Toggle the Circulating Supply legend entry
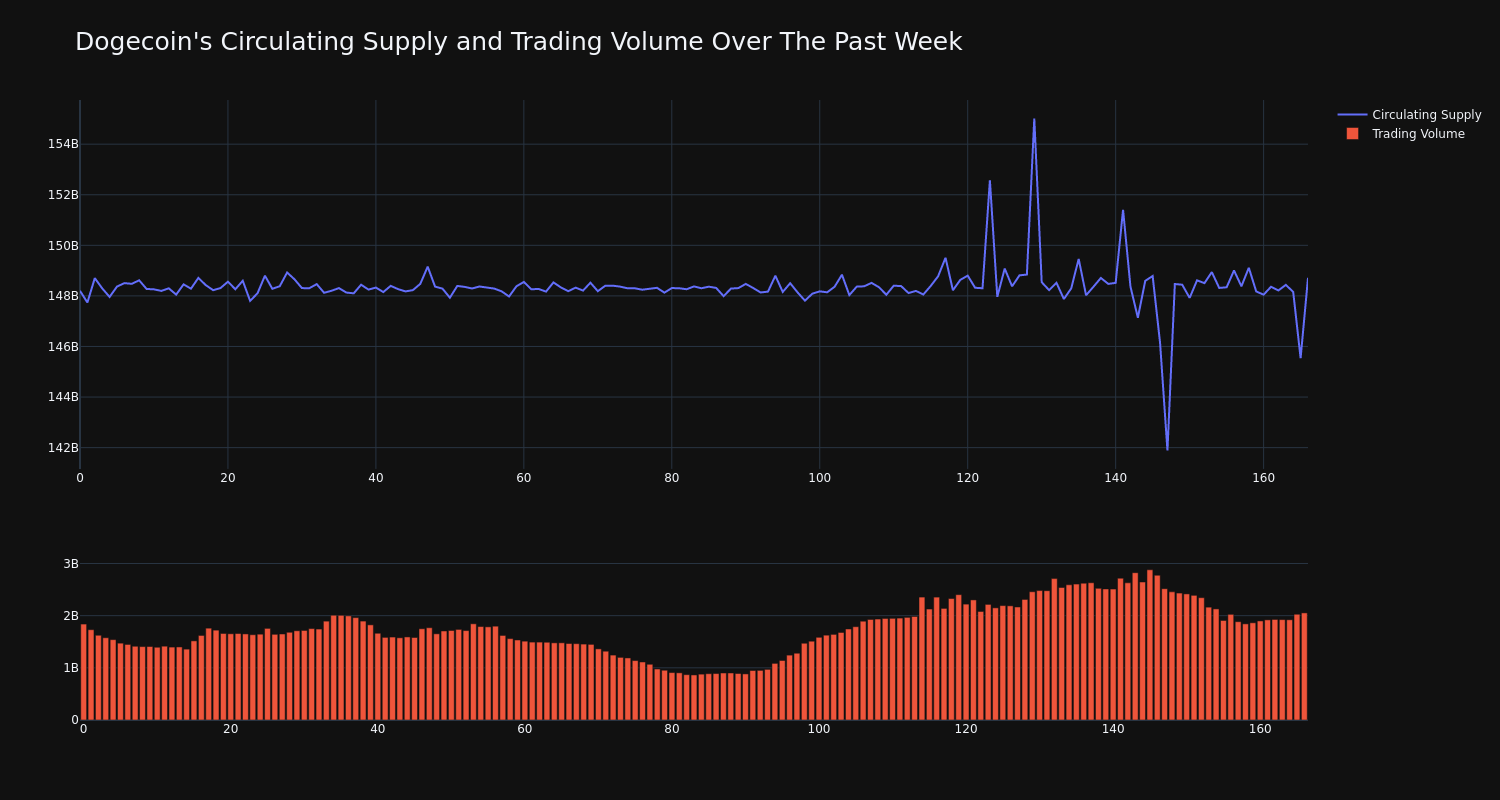This screenshot has height=800, width=1500. [x=1409, y=115]
